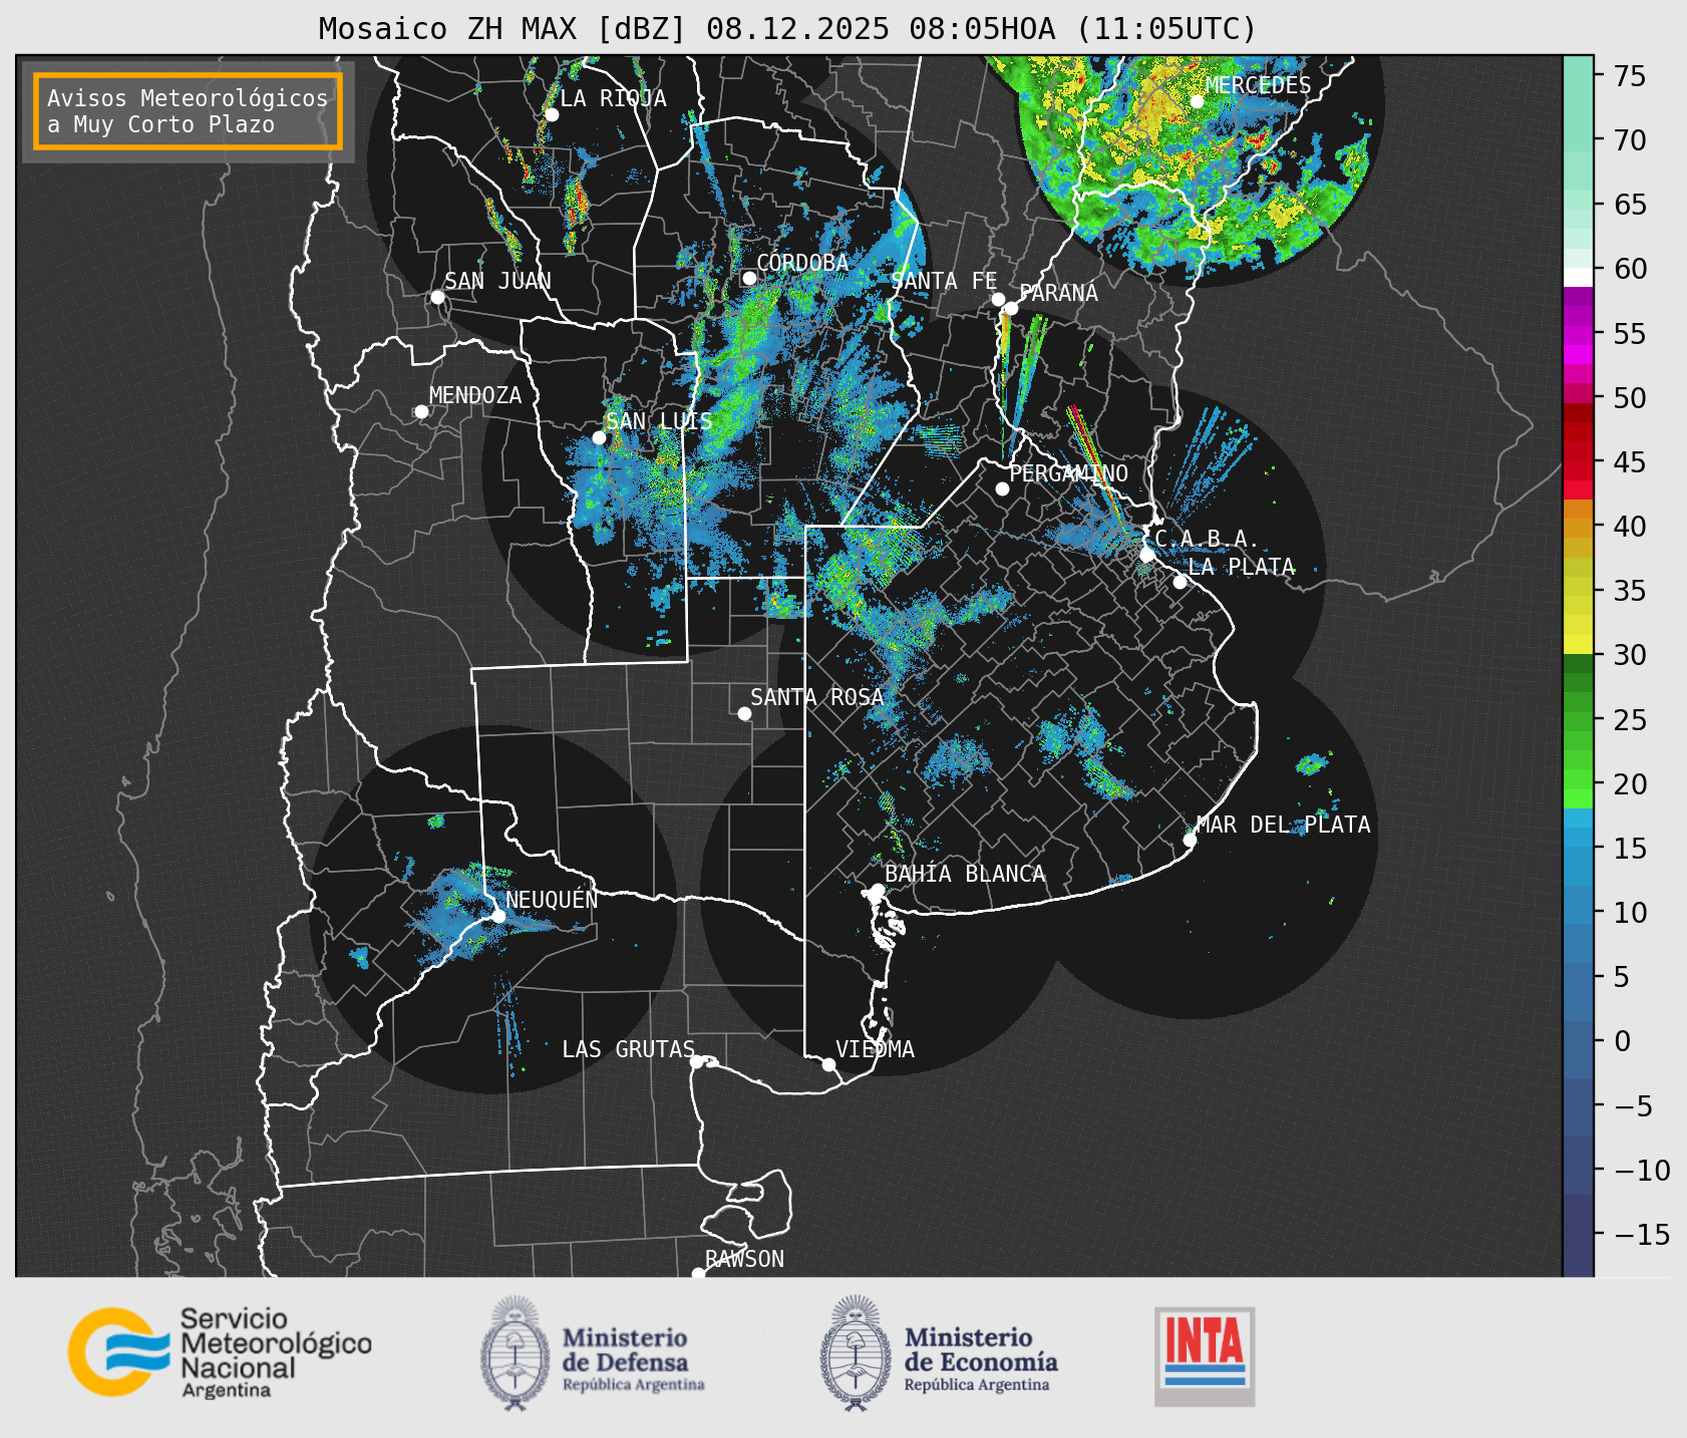Screen dimensions: 1687x1438
Task: Click the Mar del Plata marker dot
Action: [x=1190, y=840]
